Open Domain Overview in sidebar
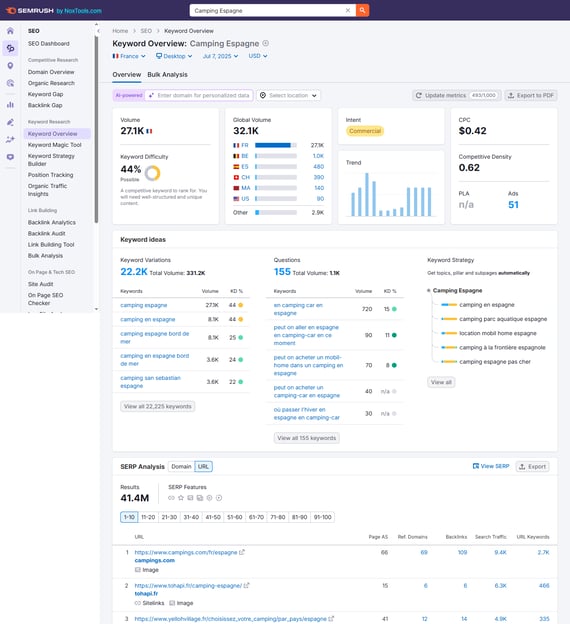Viewport: 570px width, 624px height. (51, 72)
